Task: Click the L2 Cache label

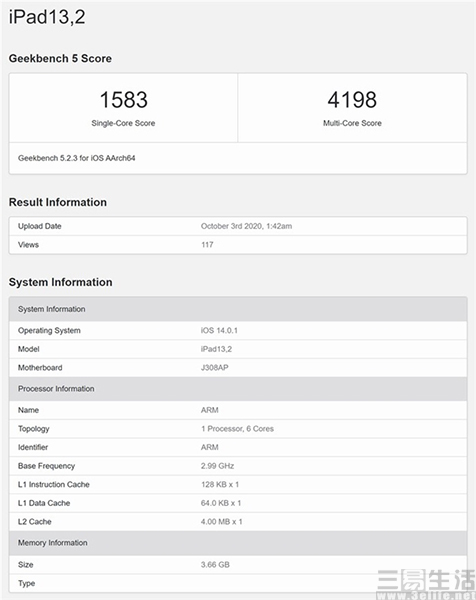Action: [34, 522]
